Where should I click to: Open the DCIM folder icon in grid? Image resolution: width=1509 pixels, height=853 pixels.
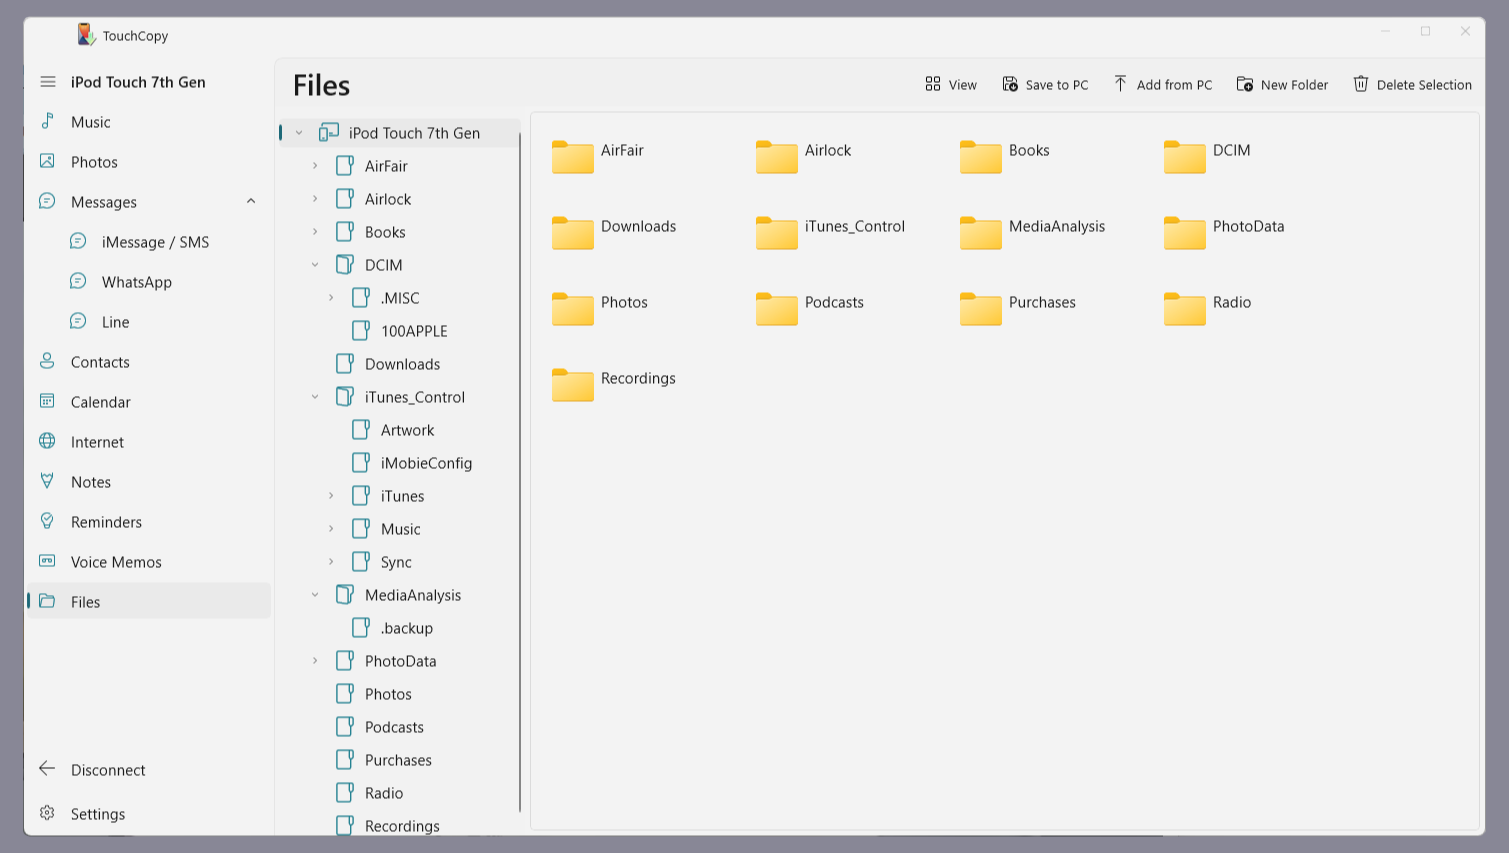1185,156
